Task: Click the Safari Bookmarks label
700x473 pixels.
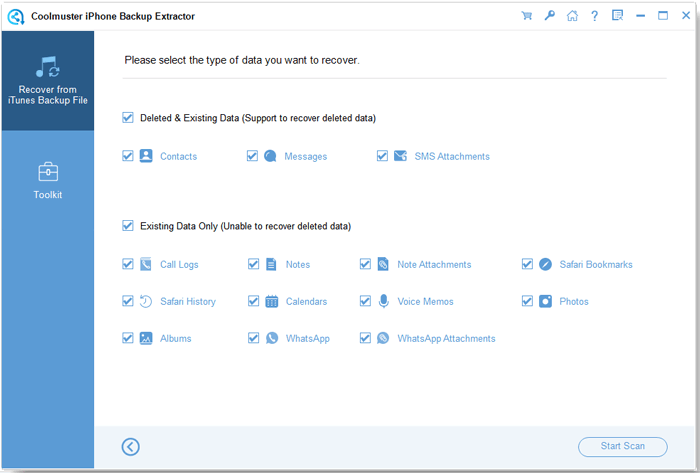Action: 596,265
